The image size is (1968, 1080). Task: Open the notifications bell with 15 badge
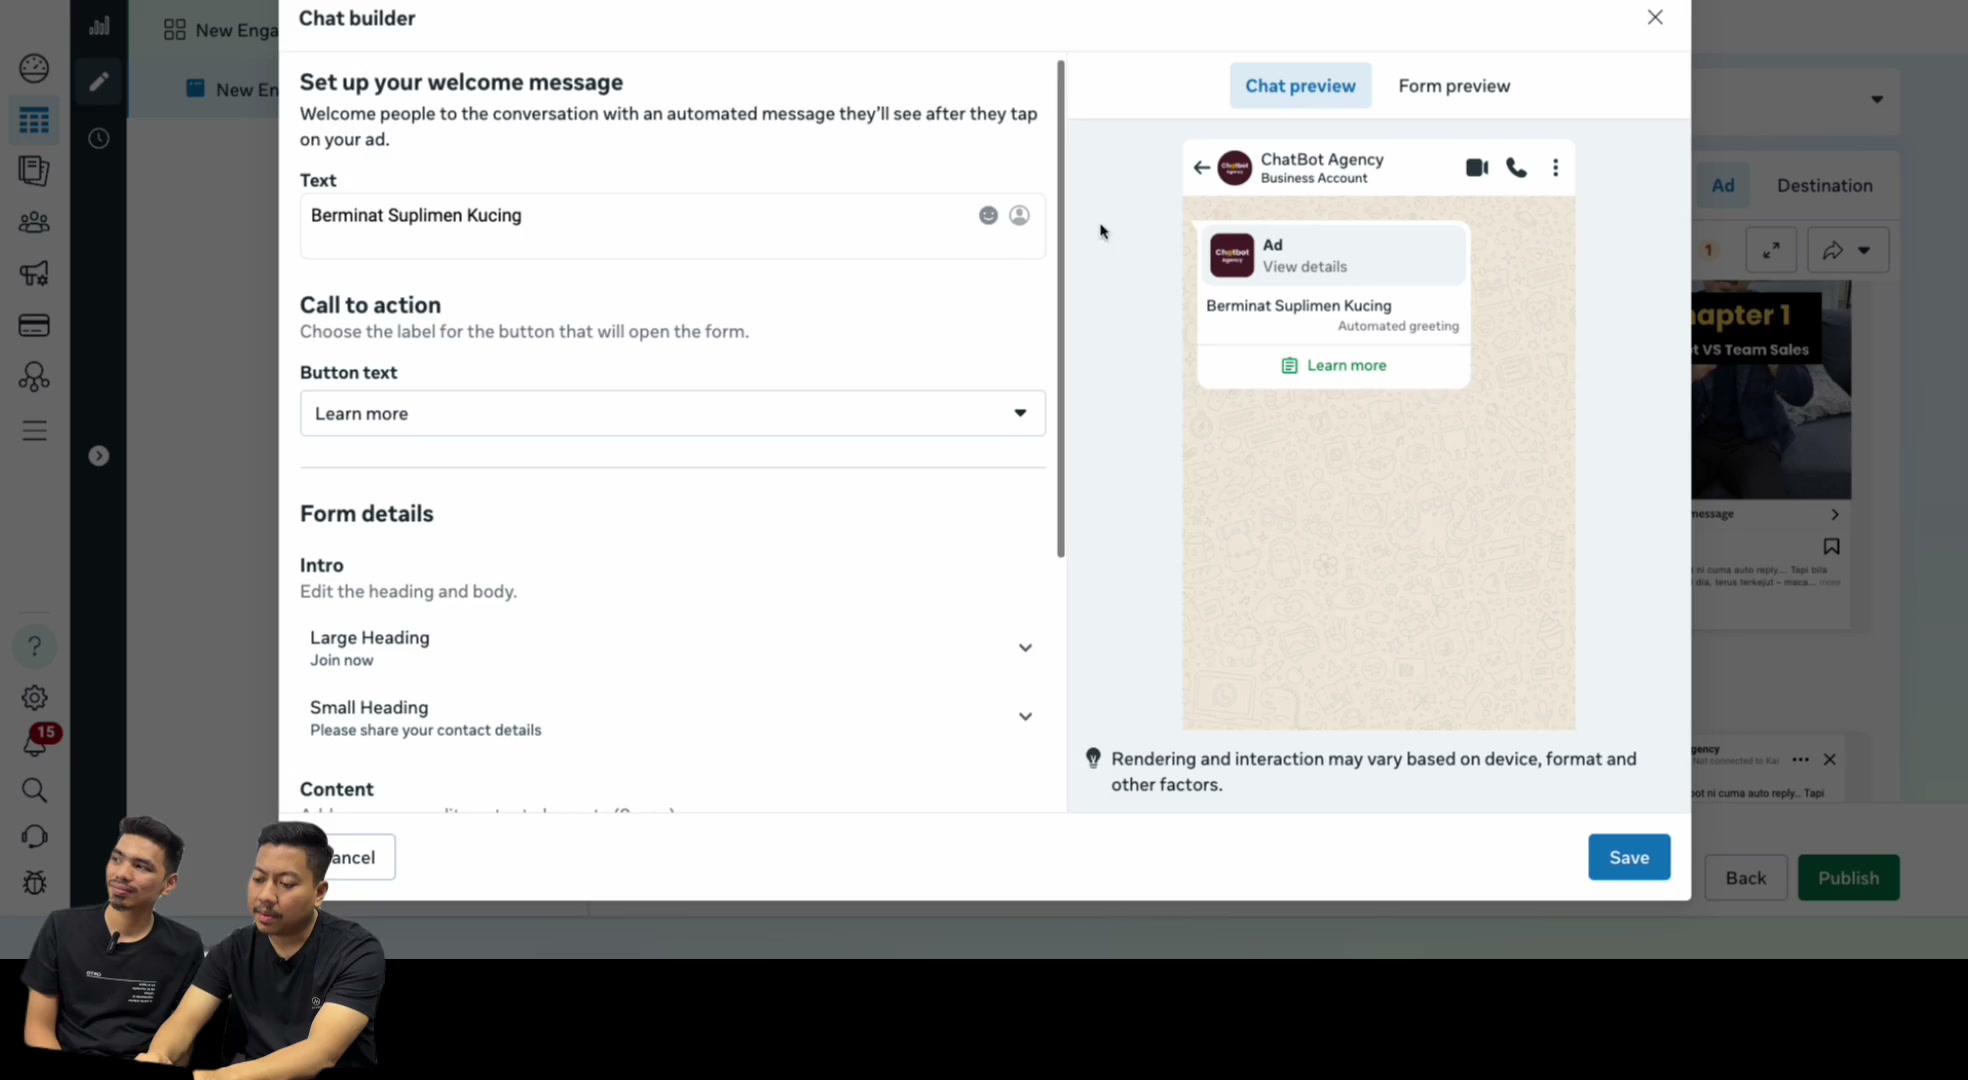coord(36,742)
